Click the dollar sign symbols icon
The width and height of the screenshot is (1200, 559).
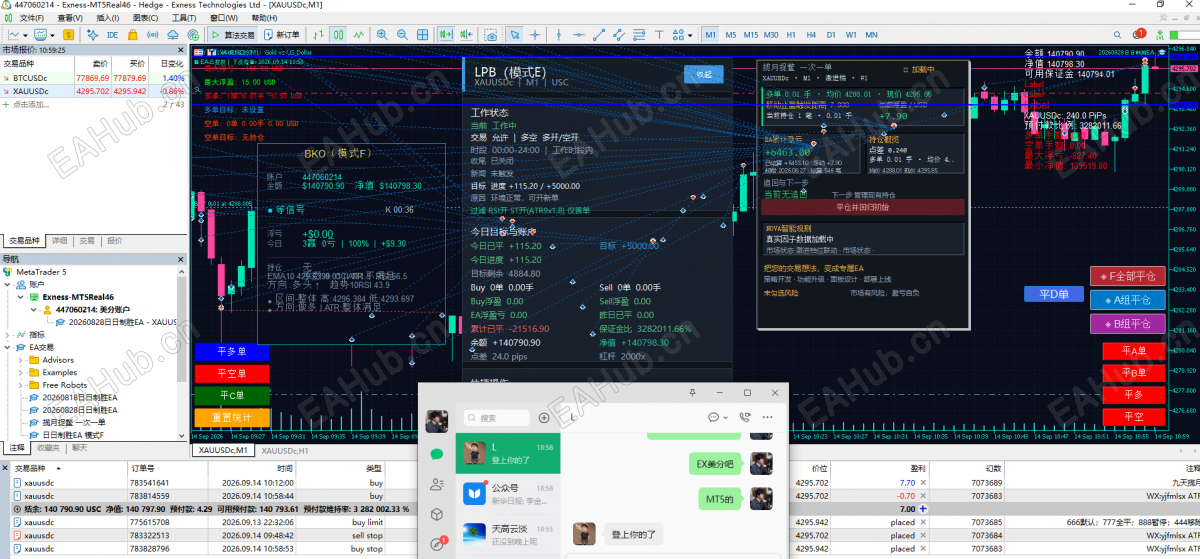69,35
